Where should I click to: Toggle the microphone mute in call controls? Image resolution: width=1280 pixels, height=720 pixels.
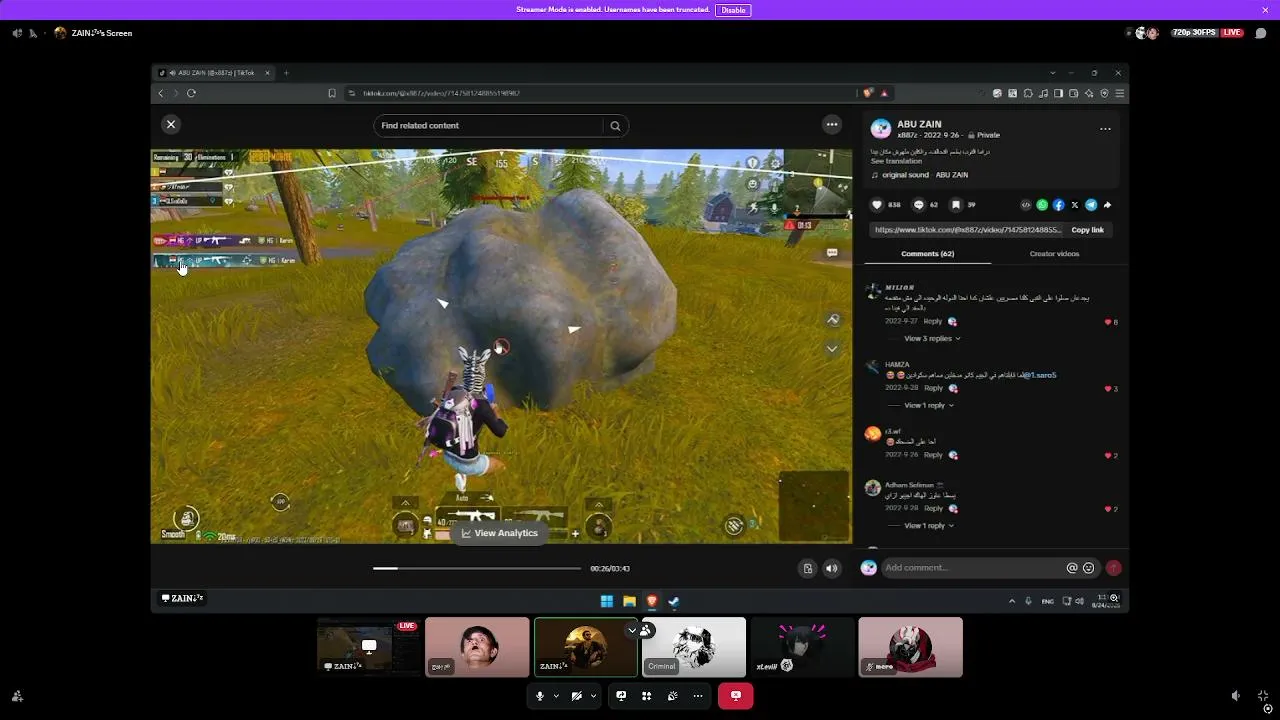point(540,696)
